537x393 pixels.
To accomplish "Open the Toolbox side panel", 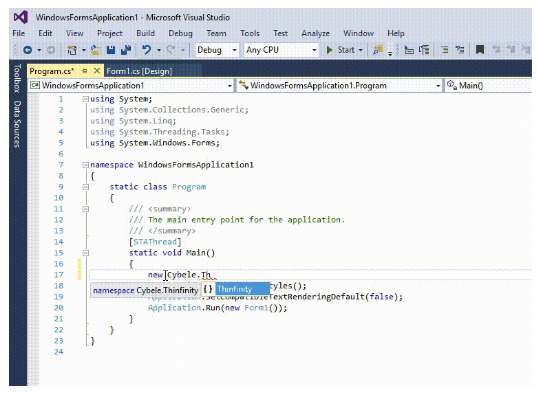I will coord(17,78).
